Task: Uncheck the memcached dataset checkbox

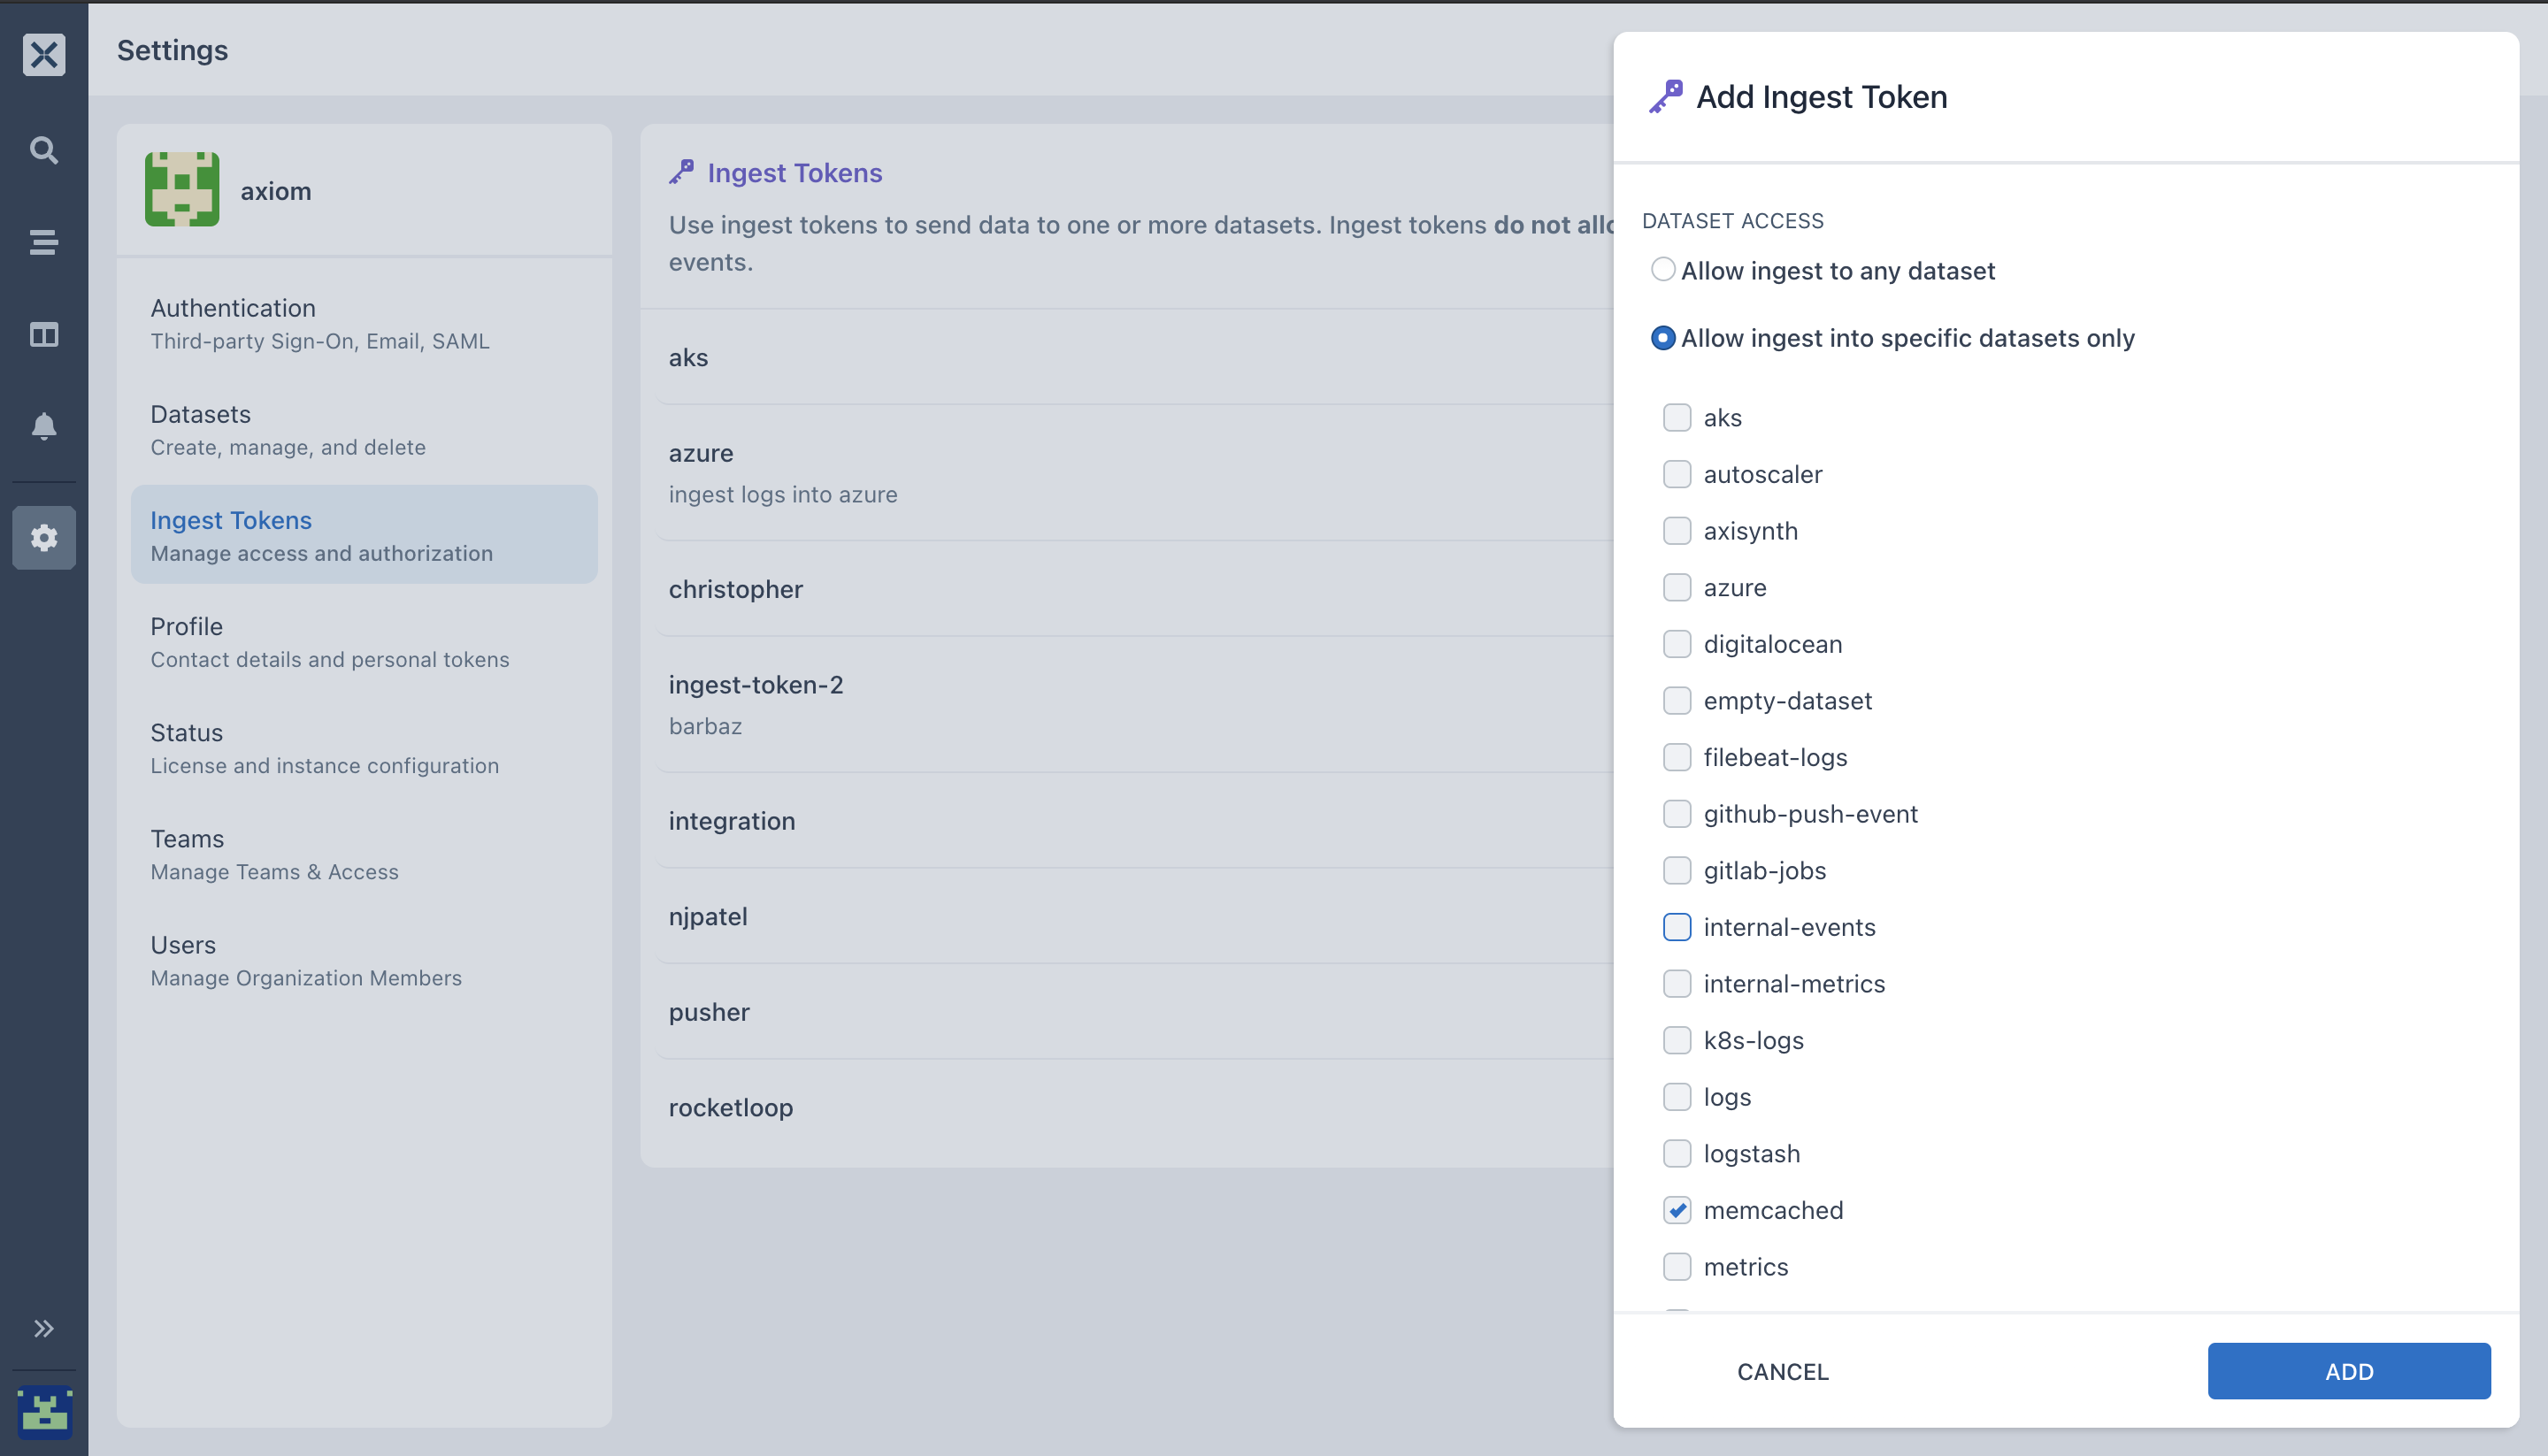Action: pos(1677,1210)
